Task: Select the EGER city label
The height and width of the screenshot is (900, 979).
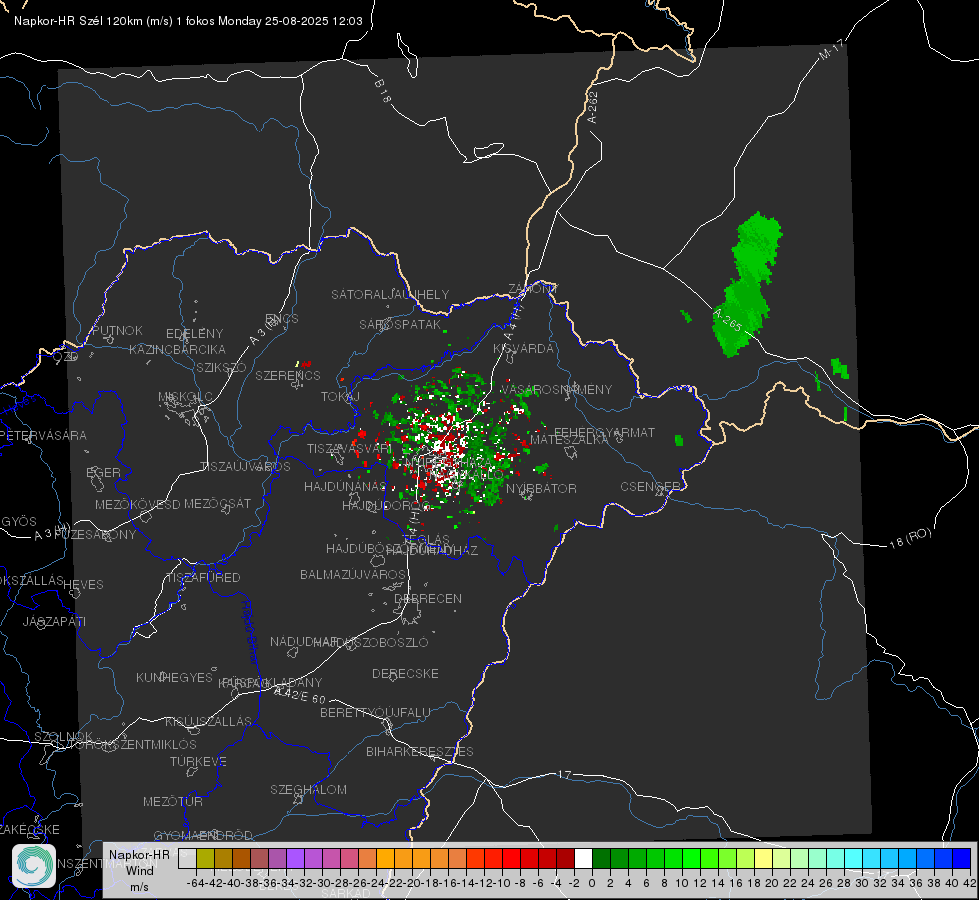Action: click(x=104, y=472)
